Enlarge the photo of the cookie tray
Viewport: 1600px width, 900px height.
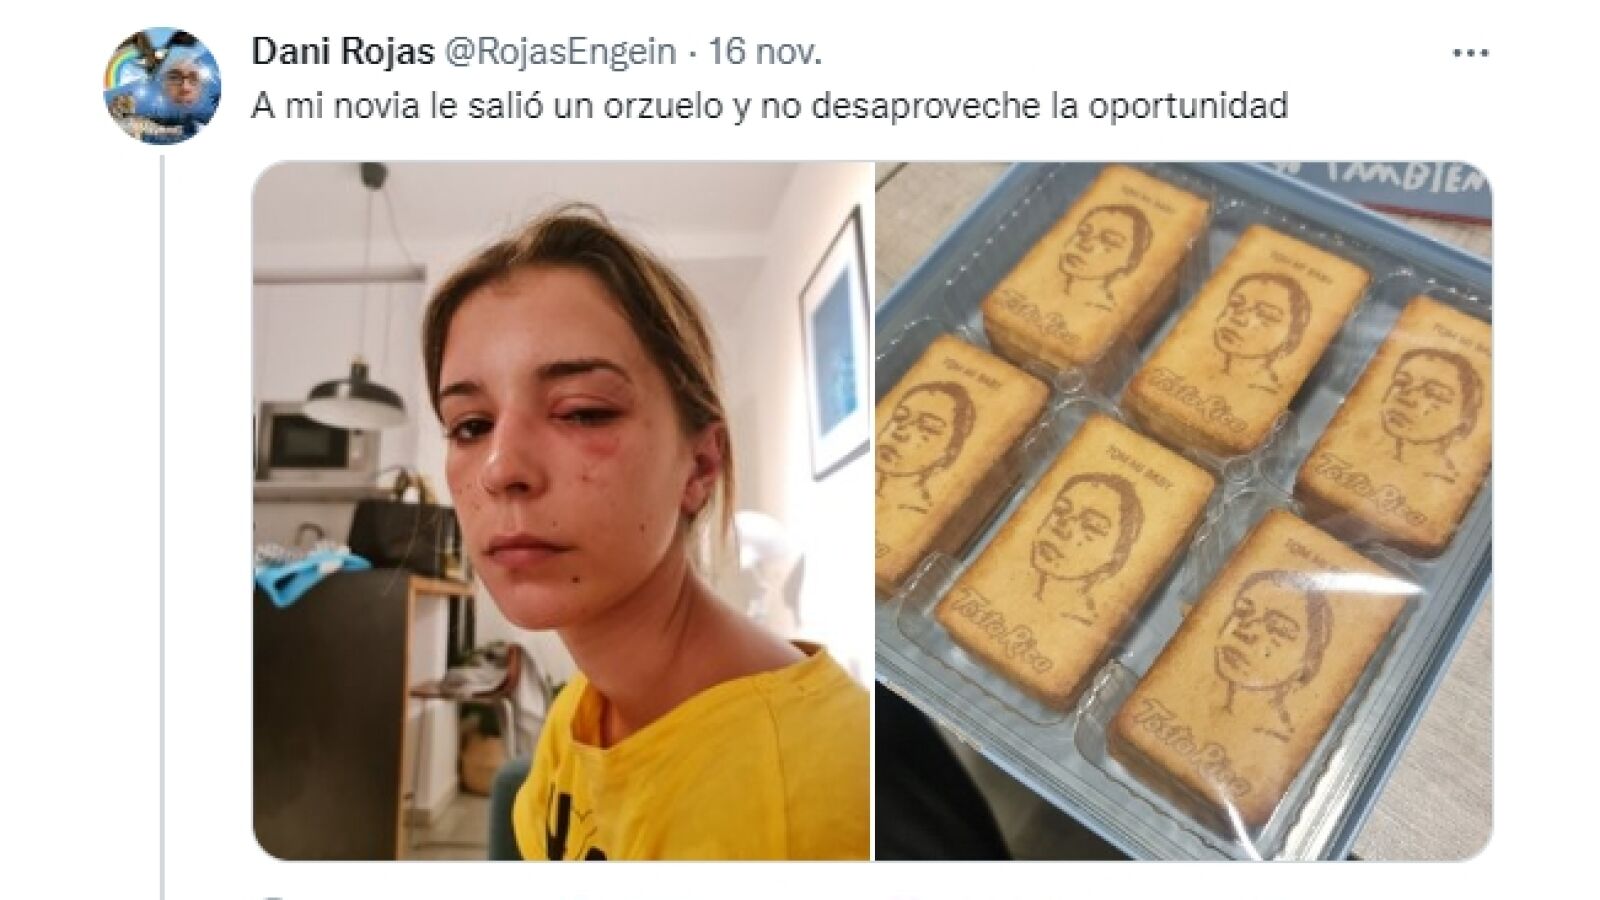coord(1184,511)
